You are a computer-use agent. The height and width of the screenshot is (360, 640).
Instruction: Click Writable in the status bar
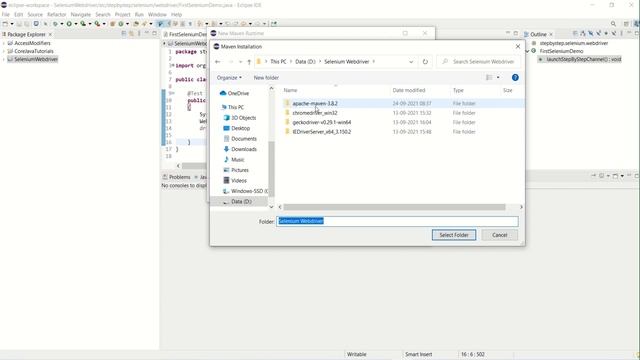pyautogui.click(x=356, y=354)
